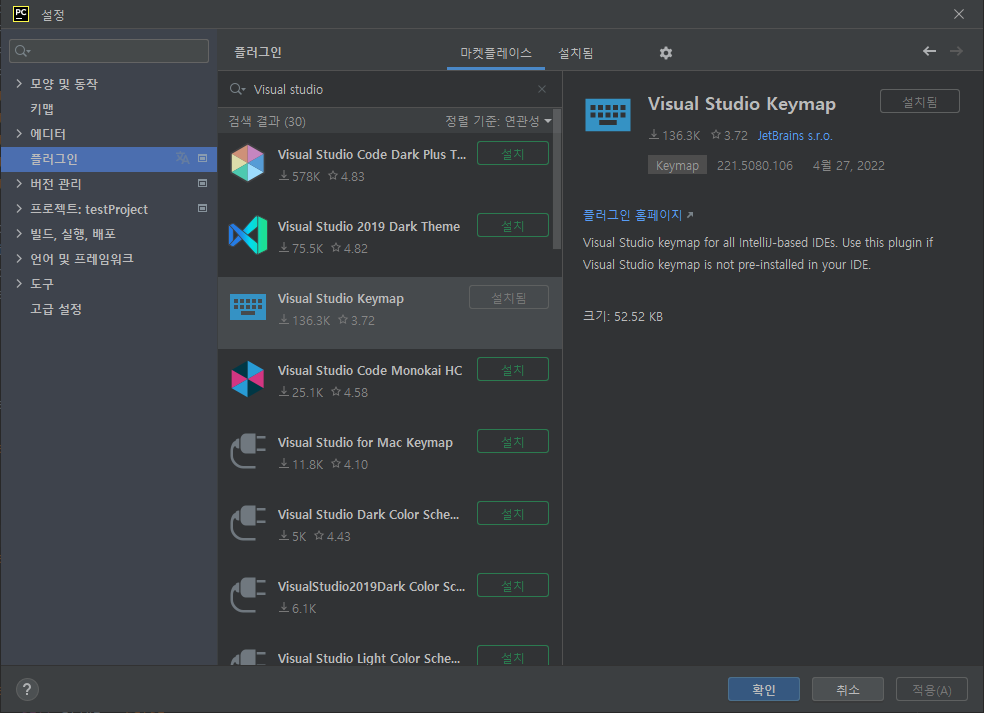Screen dimensions: 984x713
Task: Install VisualStudio2019Dark Color Scheme
Action: (513, 585)
